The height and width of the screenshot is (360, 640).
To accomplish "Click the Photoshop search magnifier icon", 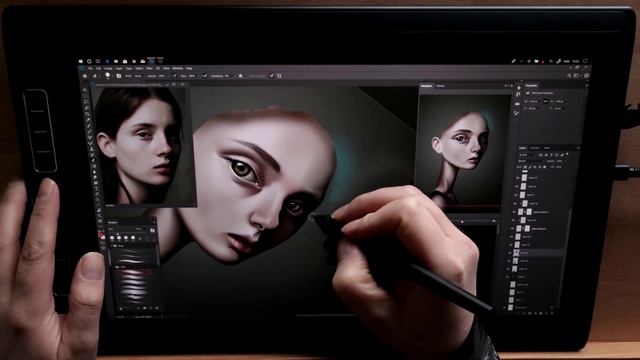I will tap(569, 76).
